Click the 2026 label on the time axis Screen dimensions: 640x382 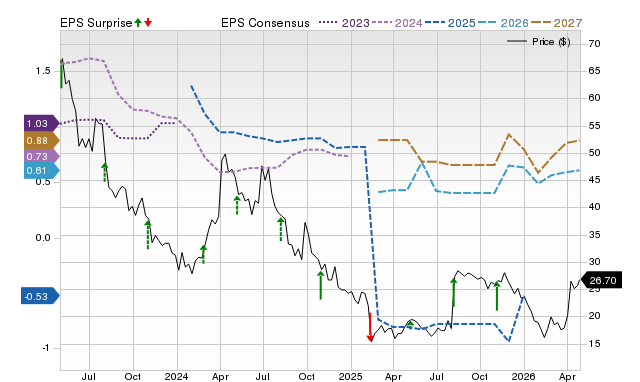524,376
